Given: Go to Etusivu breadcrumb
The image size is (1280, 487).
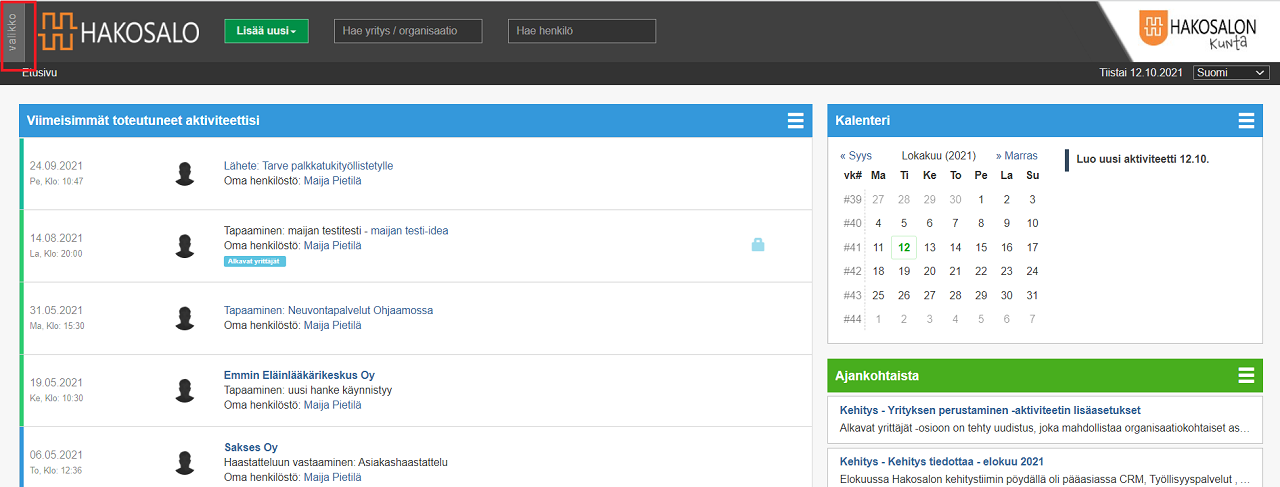Looking at the screenshot, I should (x=40, y=72).
